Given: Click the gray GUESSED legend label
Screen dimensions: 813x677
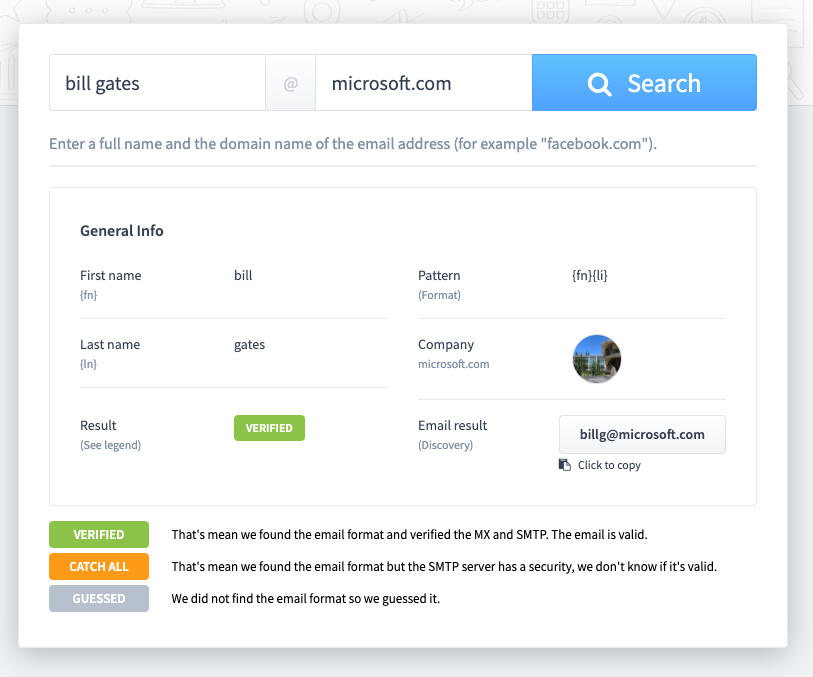Looking at the screenshot, I should click(99, 599).
